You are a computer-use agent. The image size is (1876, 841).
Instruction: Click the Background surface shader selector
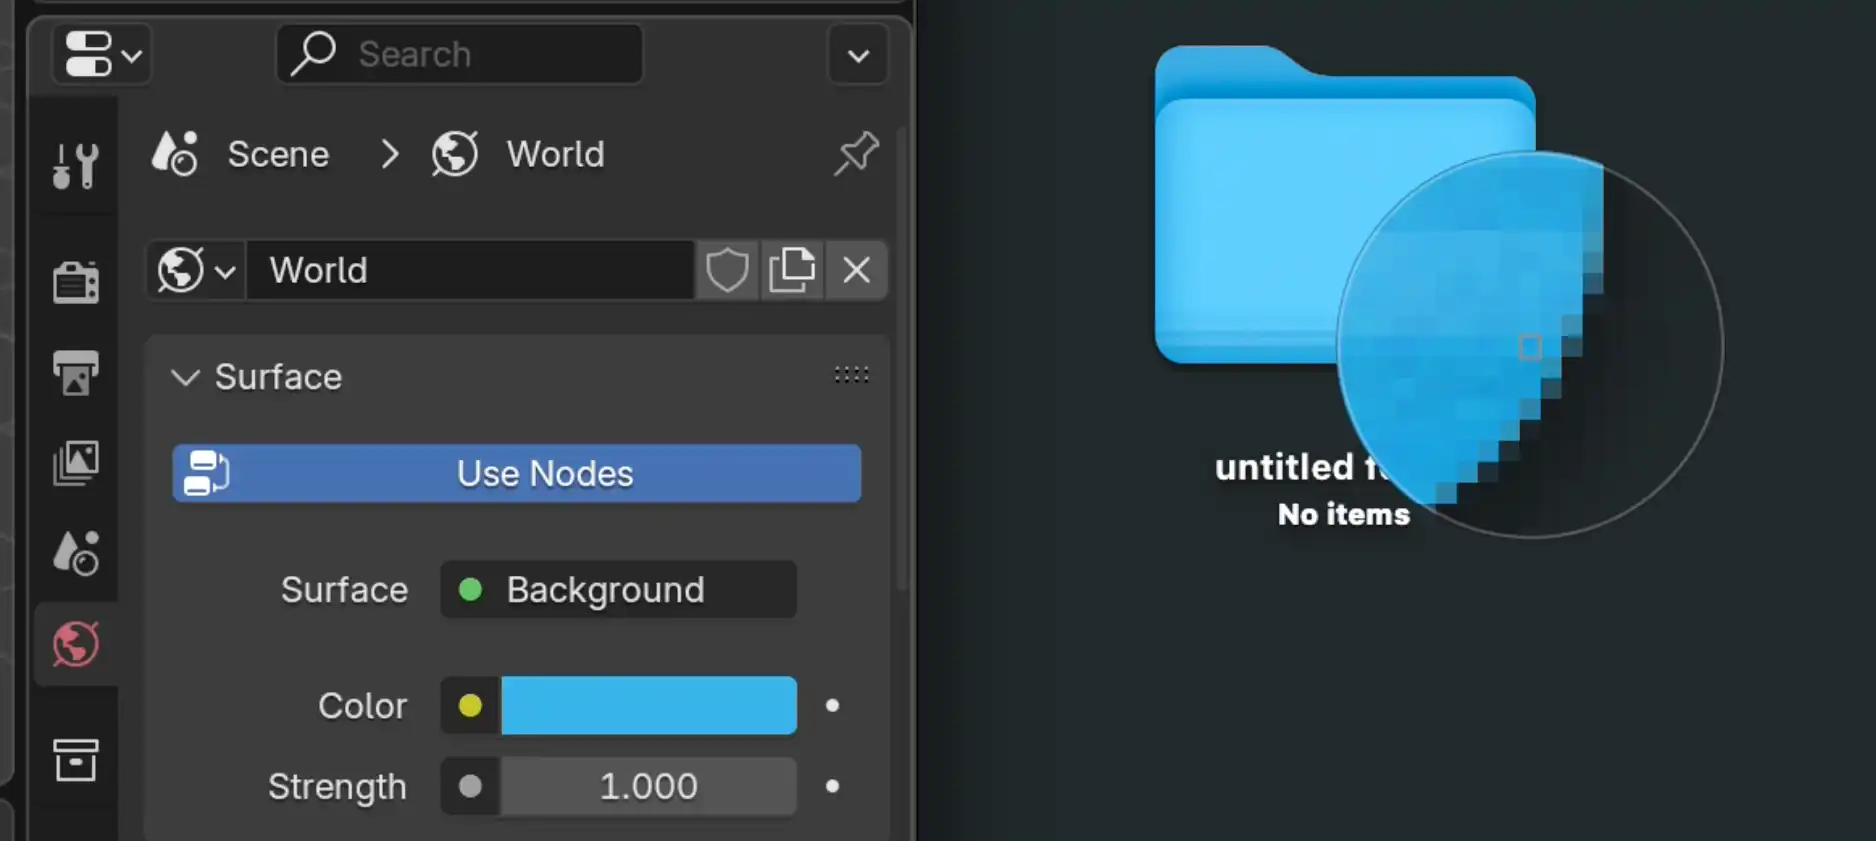click(618, 589)
